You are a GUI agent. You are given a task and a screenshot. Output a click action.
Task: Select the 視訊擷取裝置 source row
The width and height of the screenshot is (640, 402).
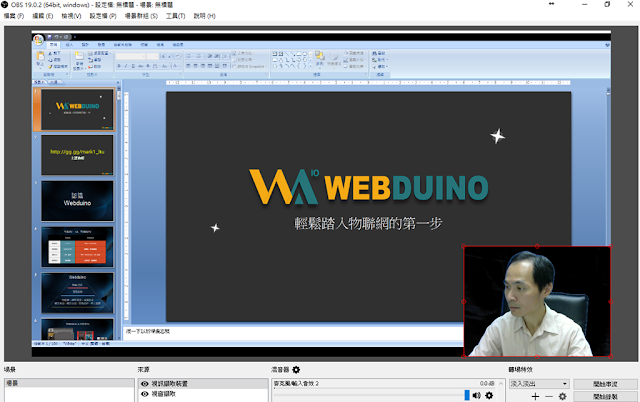tap(203, 384)
